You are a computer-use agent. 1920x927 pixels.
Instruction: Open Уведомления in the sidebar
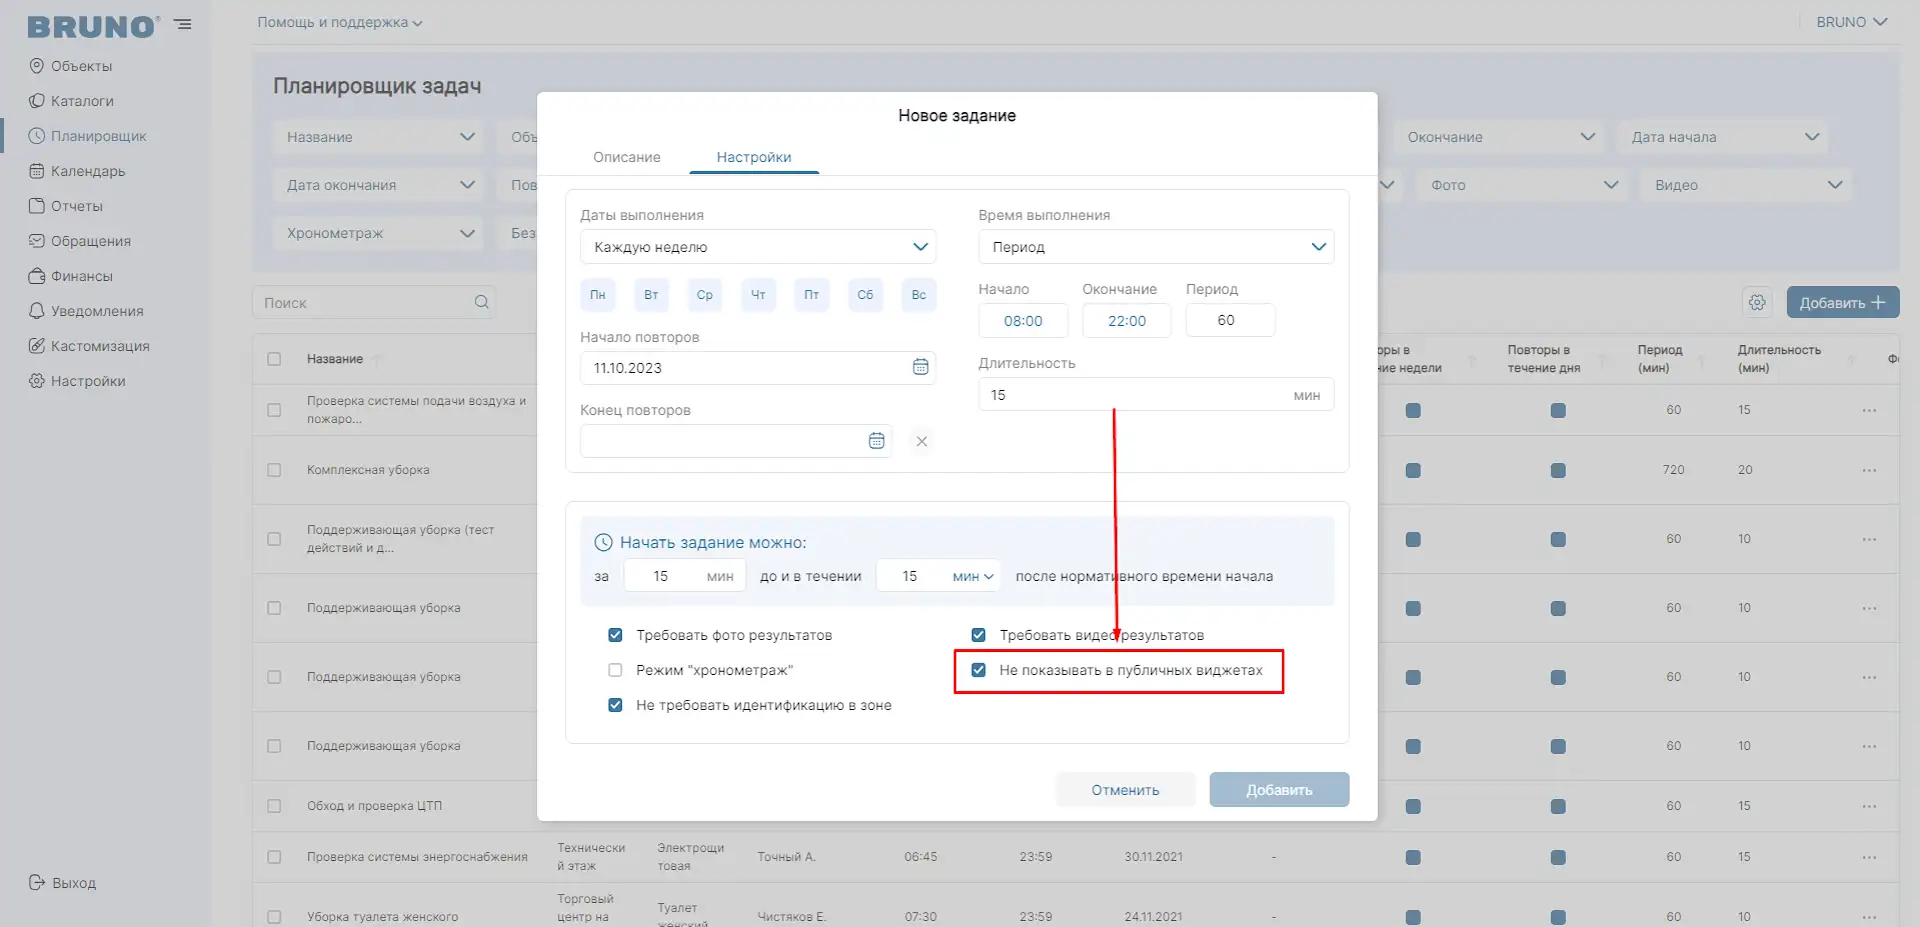tap(86, 311)
